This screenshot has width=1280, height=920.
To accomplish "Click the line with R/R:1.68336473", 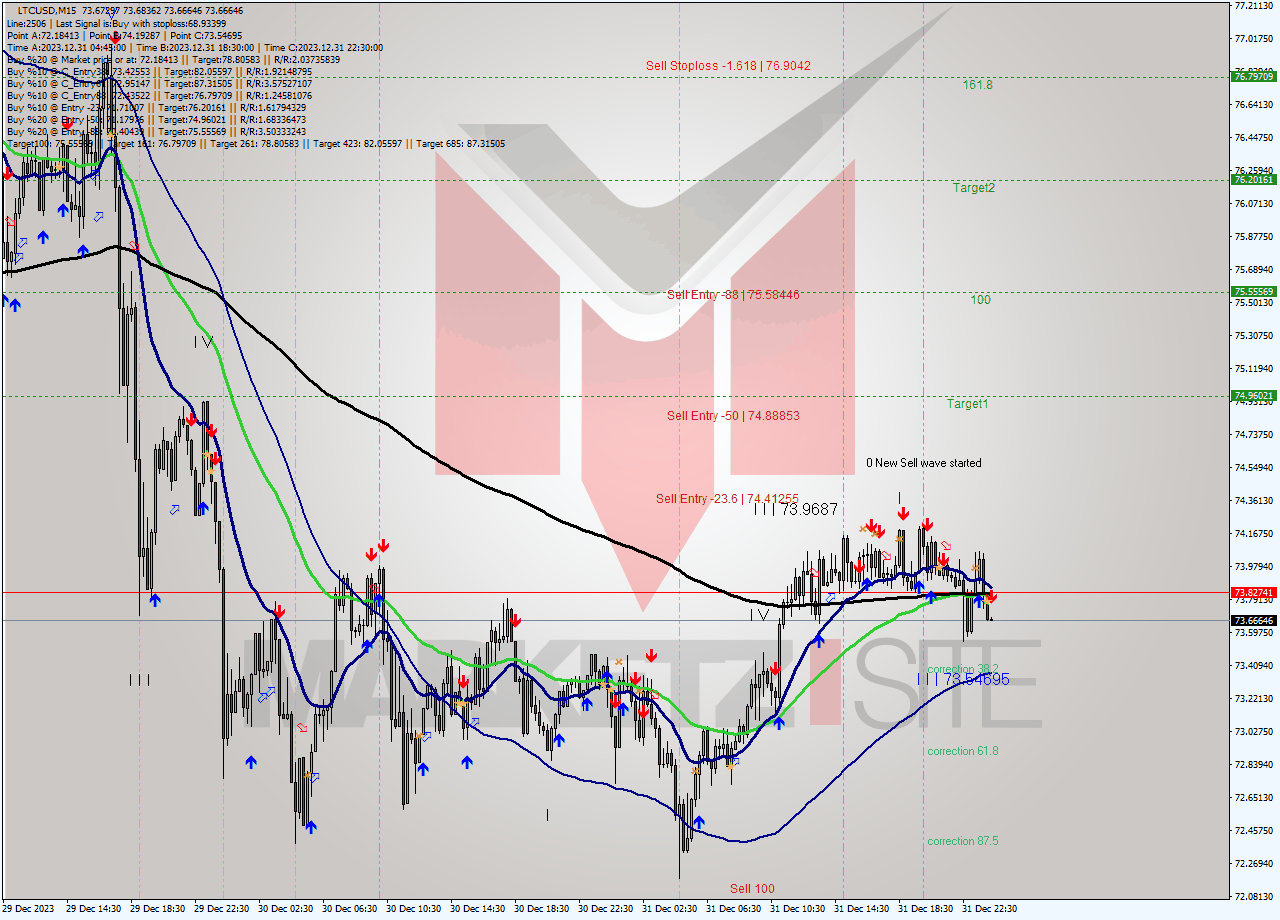I will [156, 119].
